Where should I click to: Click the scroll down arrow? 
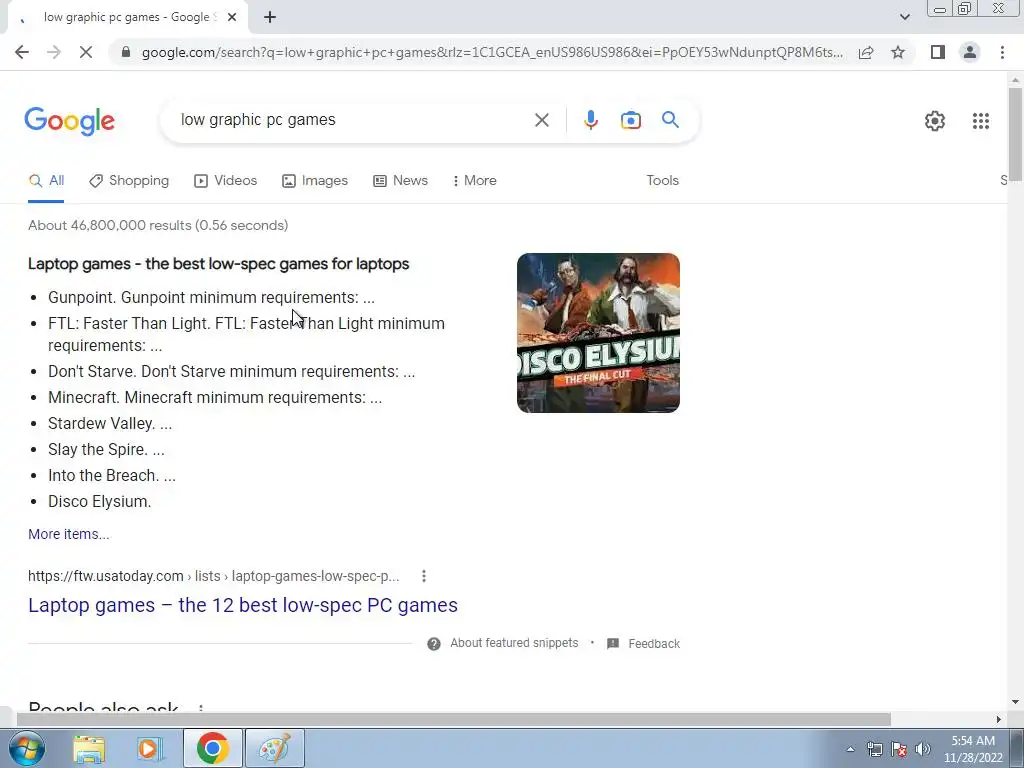pos(1015,702)
